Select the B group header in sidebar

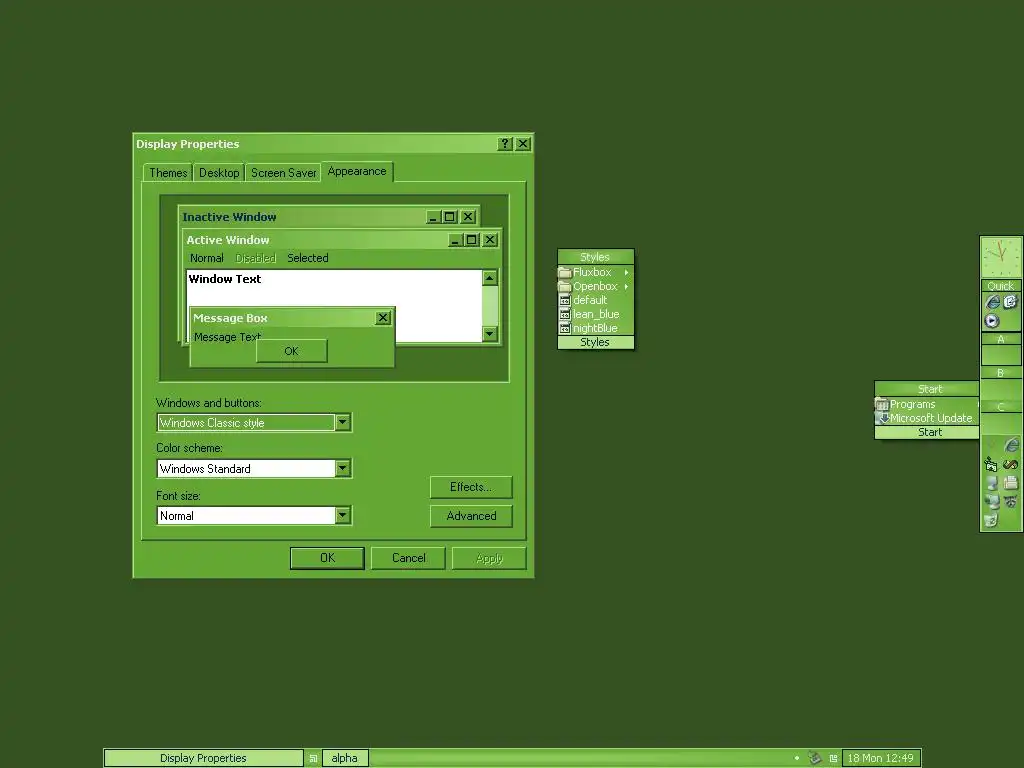(1001, 373)
